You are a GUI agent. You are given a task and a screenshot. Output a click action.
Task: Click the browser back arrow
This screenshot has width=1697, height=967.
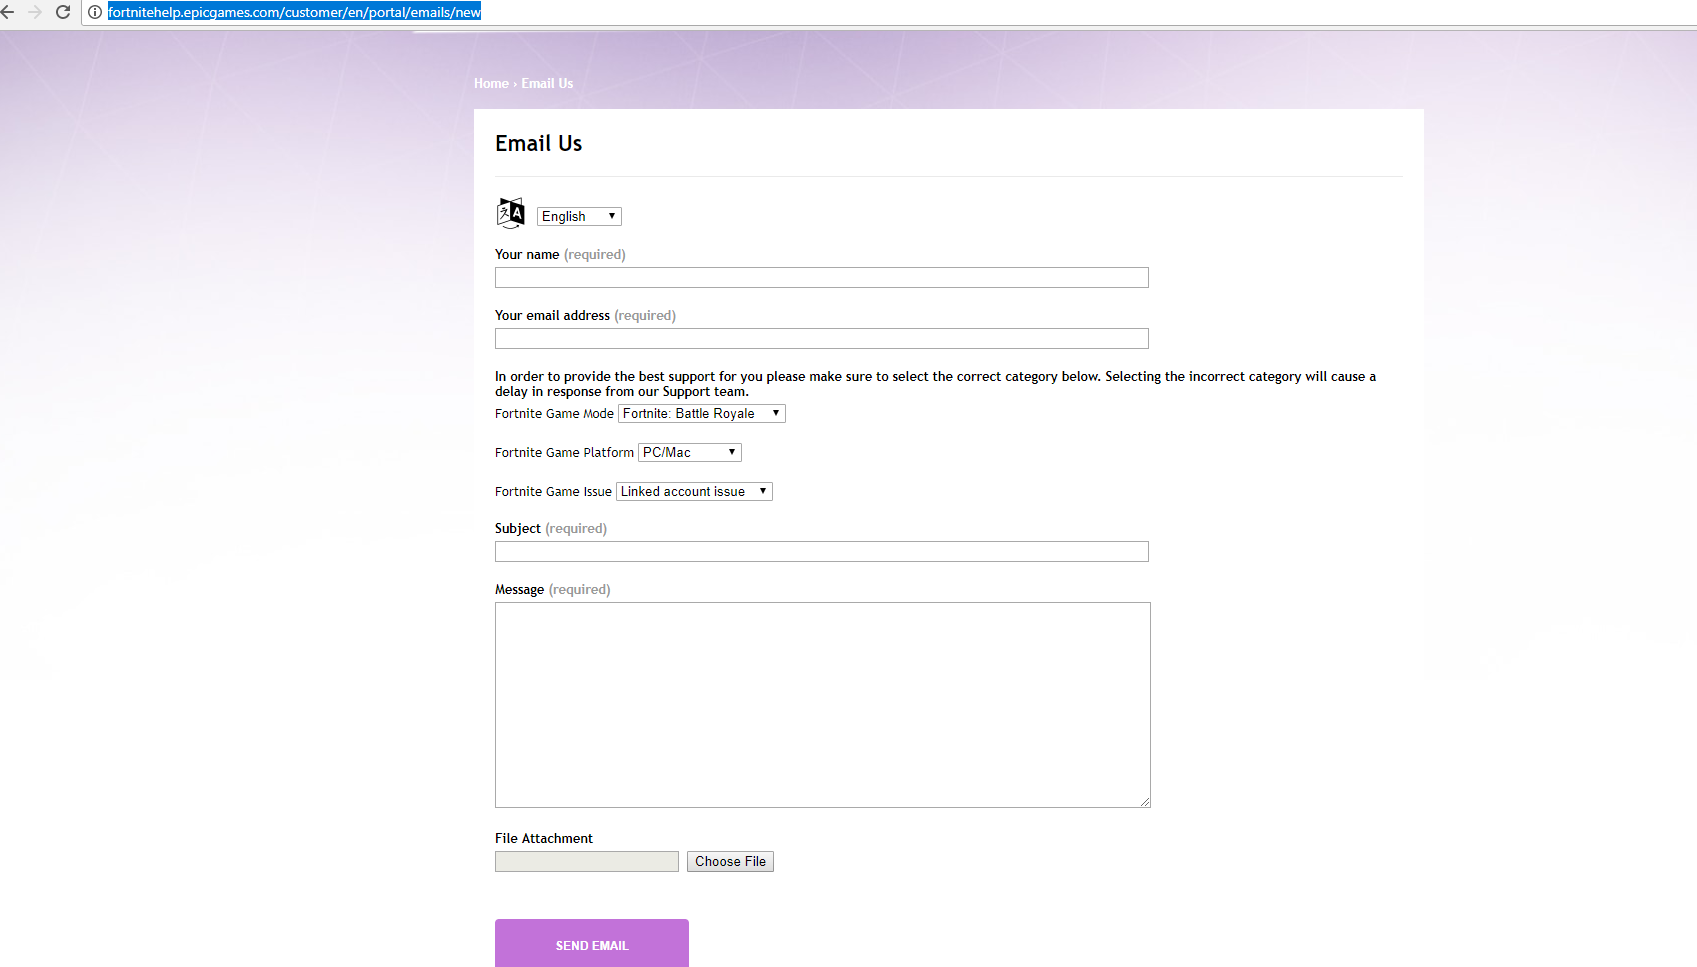click(x=7, y=12)
